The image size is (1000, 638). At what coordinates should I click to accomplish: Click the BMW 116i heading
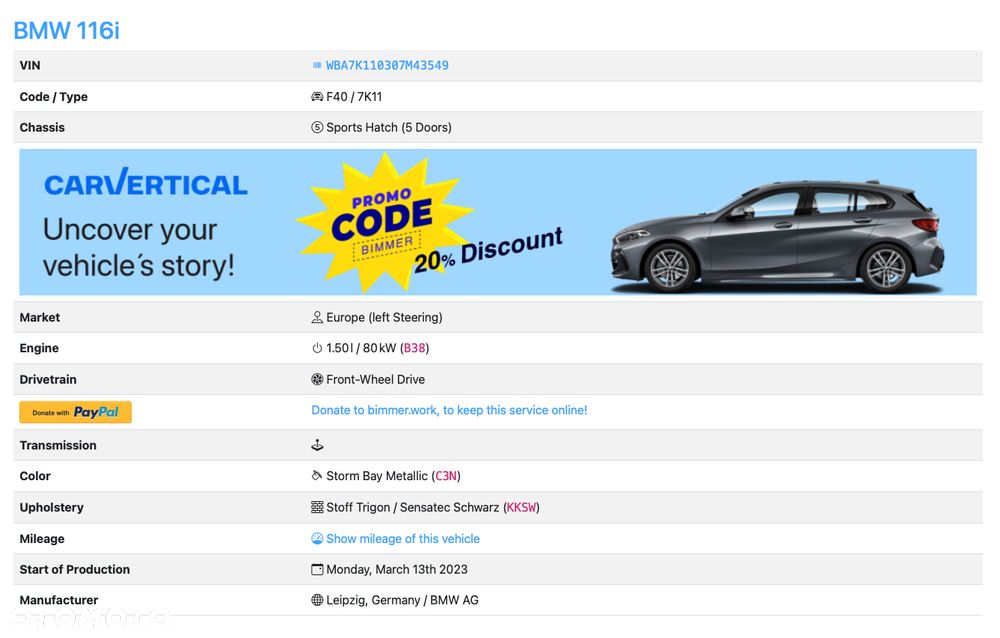66,30
